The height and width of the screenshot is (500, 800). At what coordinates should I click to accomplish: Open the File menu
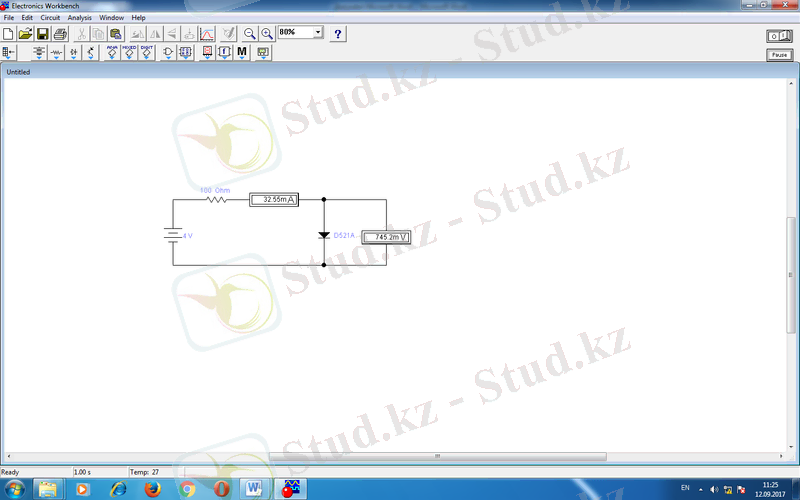(9, 17)
